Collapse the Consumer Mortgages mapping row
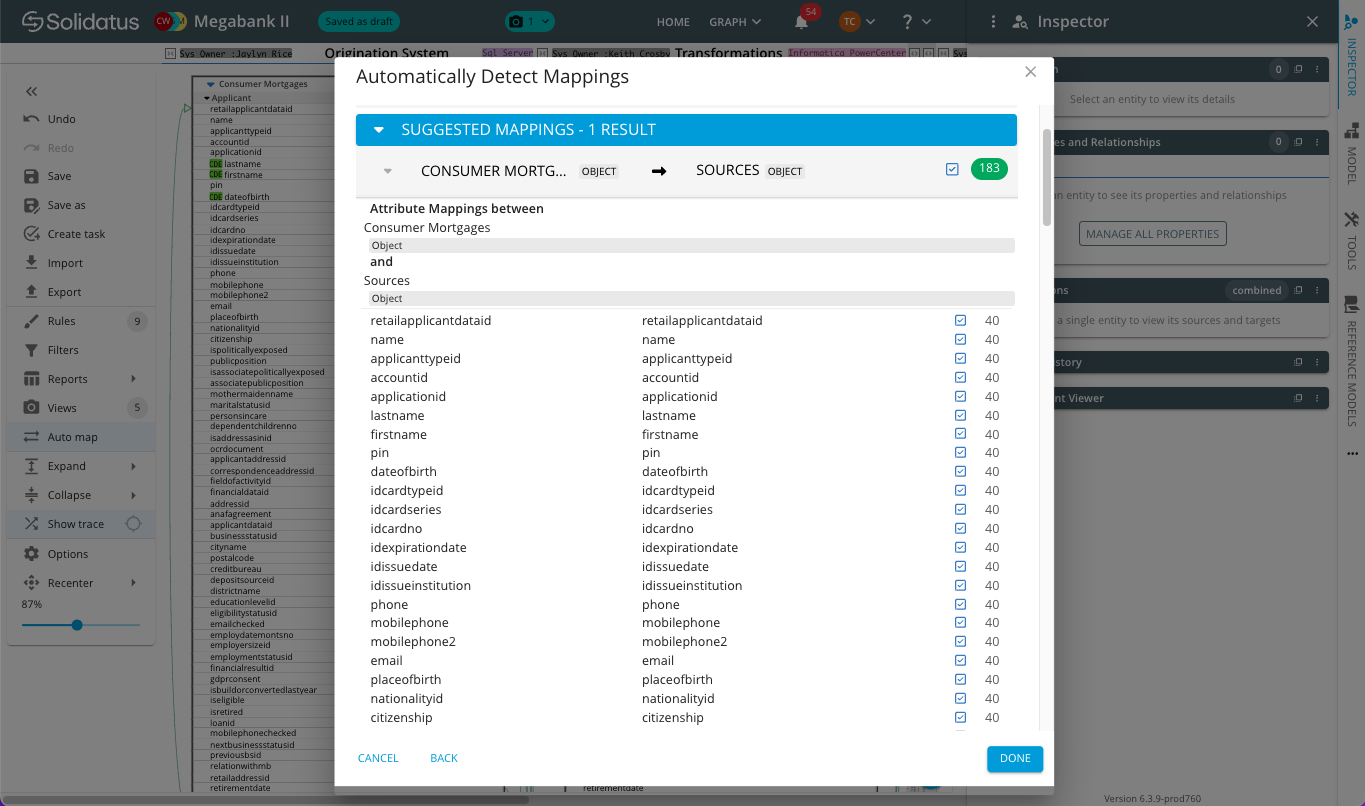 click(388, 171)
